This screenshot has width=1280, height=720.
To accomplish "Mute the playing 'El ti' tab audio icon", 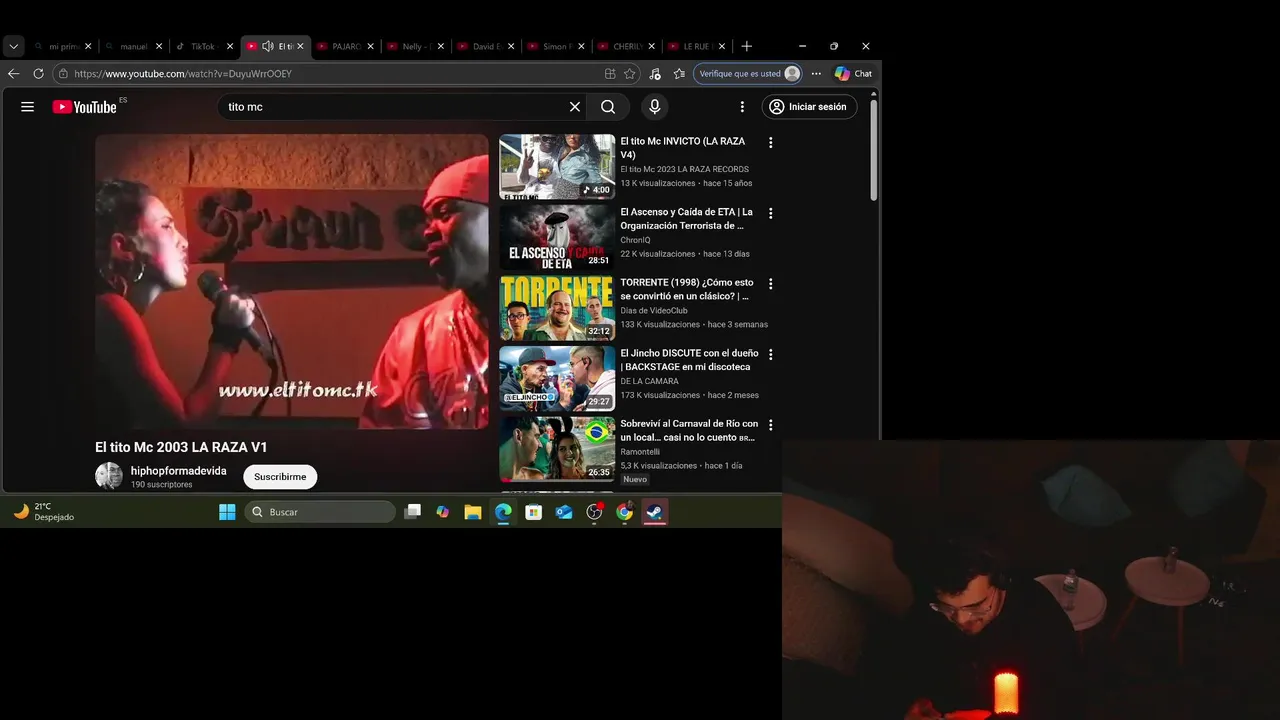I will [268, 46].
